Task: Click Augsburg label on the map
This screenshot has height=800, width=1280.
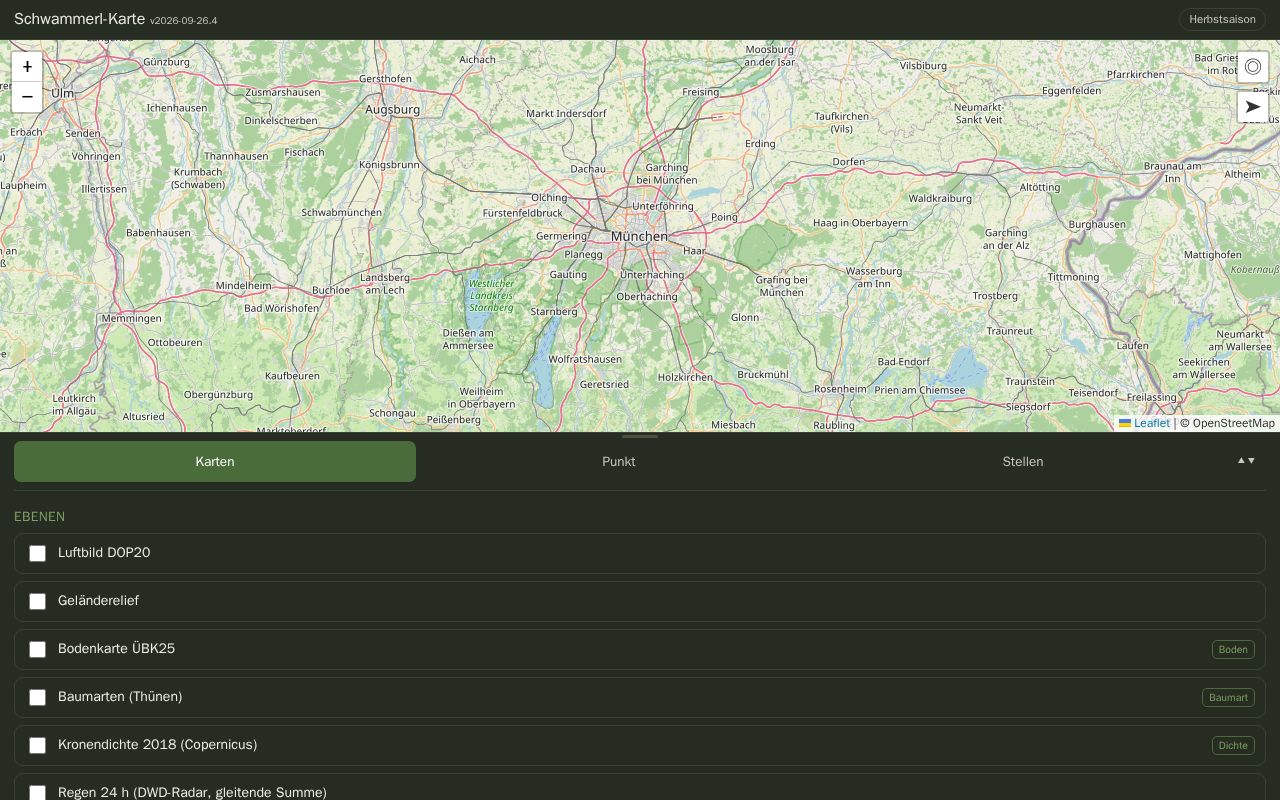Action: pos(393,109)
